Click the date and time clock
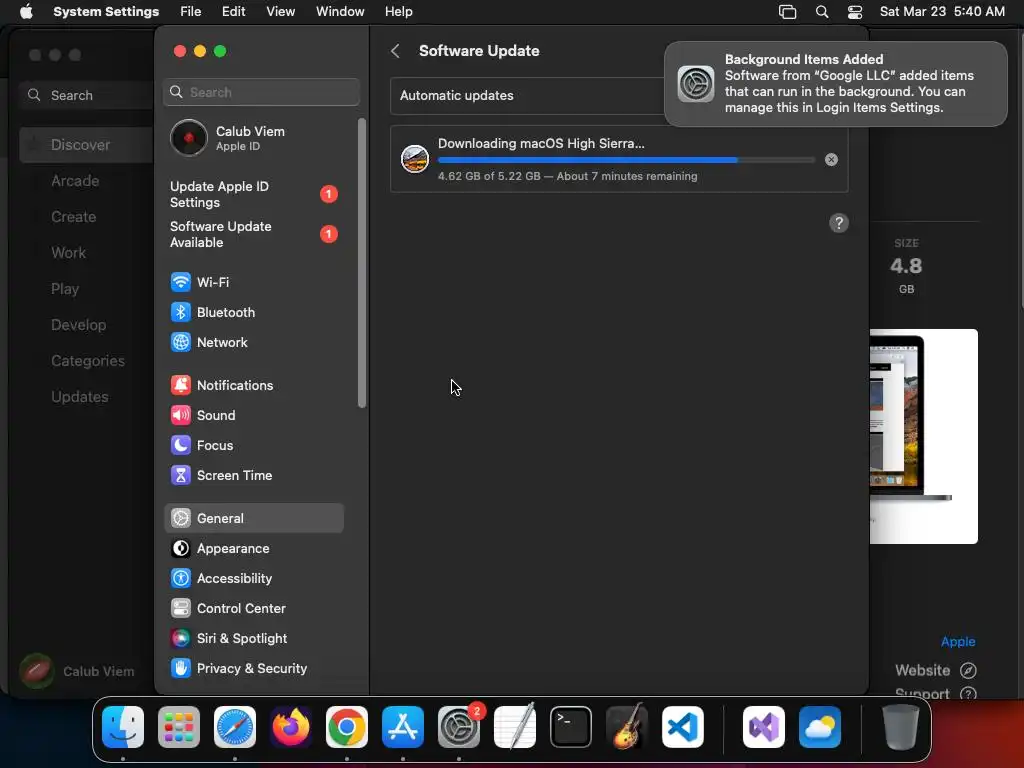This screenshot has width=1024, height=768. pos(942,12)
